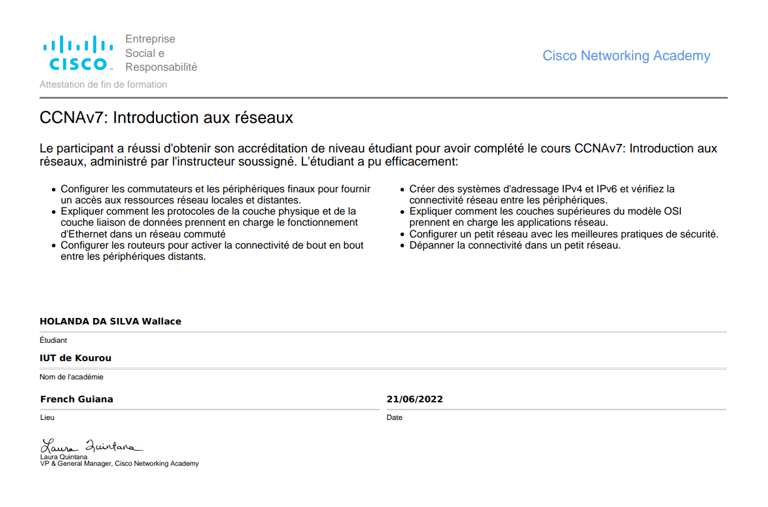This screenshot has width=768, height=507.
Task: Click the Cisco logo
Action: (x=78, y=52)
